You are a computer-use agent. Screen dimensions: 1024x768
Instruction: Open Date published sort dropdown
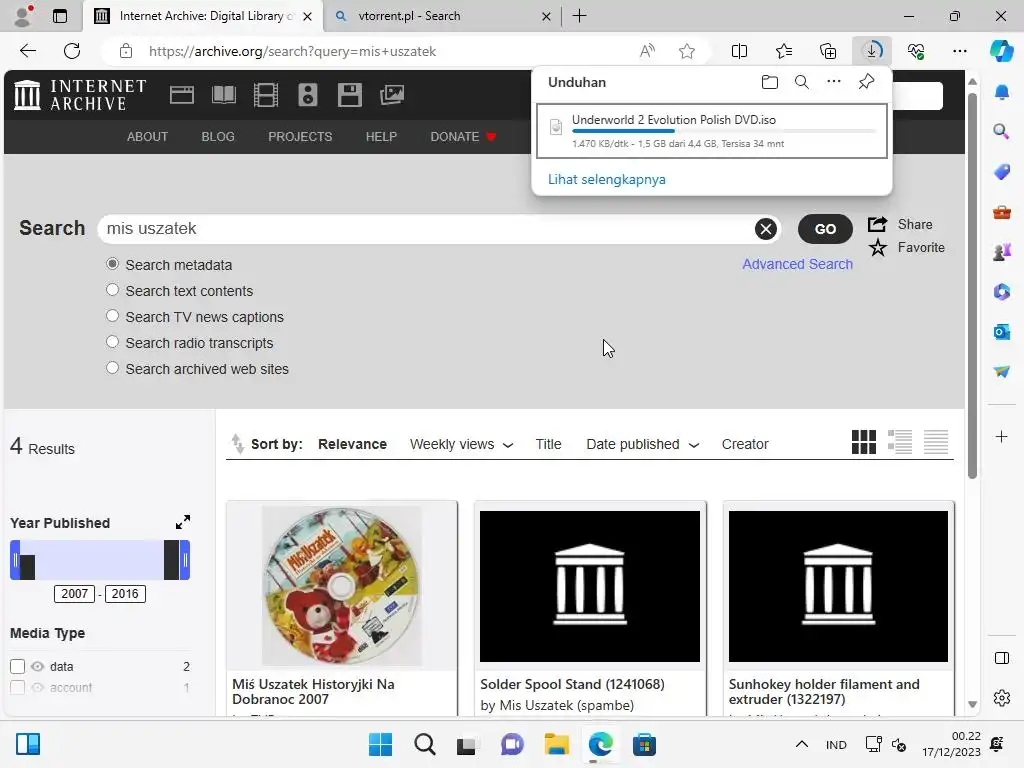(643, 444)
